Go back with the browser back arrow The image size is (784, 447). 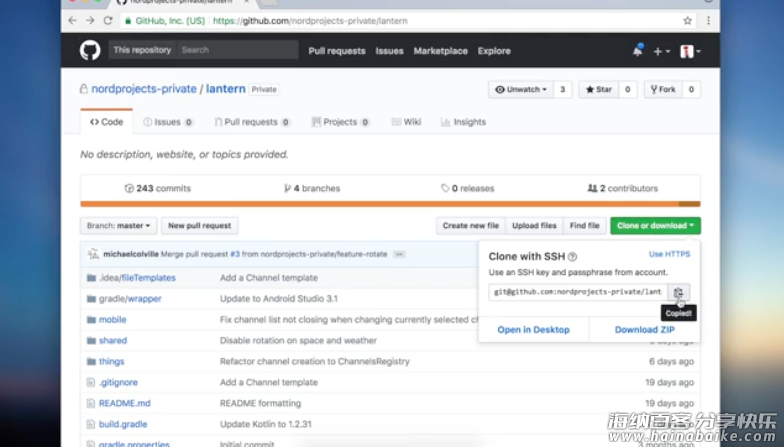pyautogui.click(x=72, y=20)
